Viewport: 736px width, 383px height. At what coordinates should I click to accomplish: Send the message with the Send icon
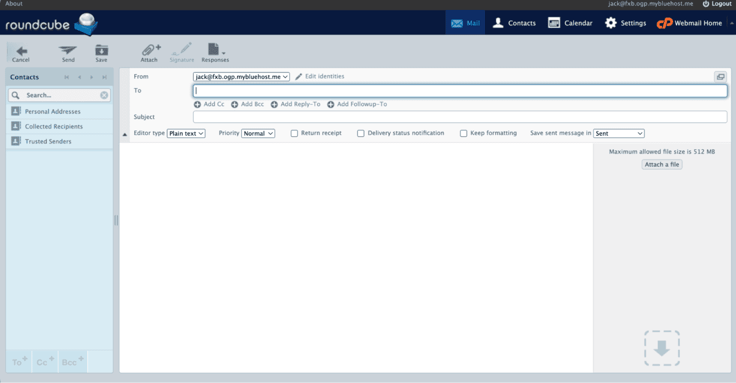point(68,53)
